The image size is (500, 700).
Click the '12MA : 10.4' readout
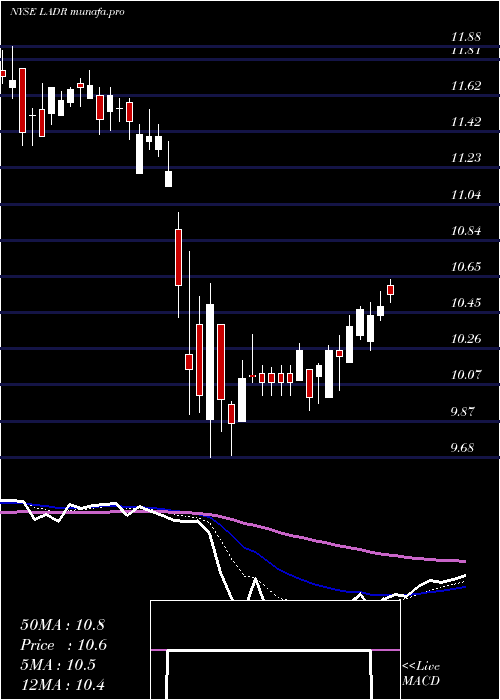pyautogui.click(x=62, y=685)
